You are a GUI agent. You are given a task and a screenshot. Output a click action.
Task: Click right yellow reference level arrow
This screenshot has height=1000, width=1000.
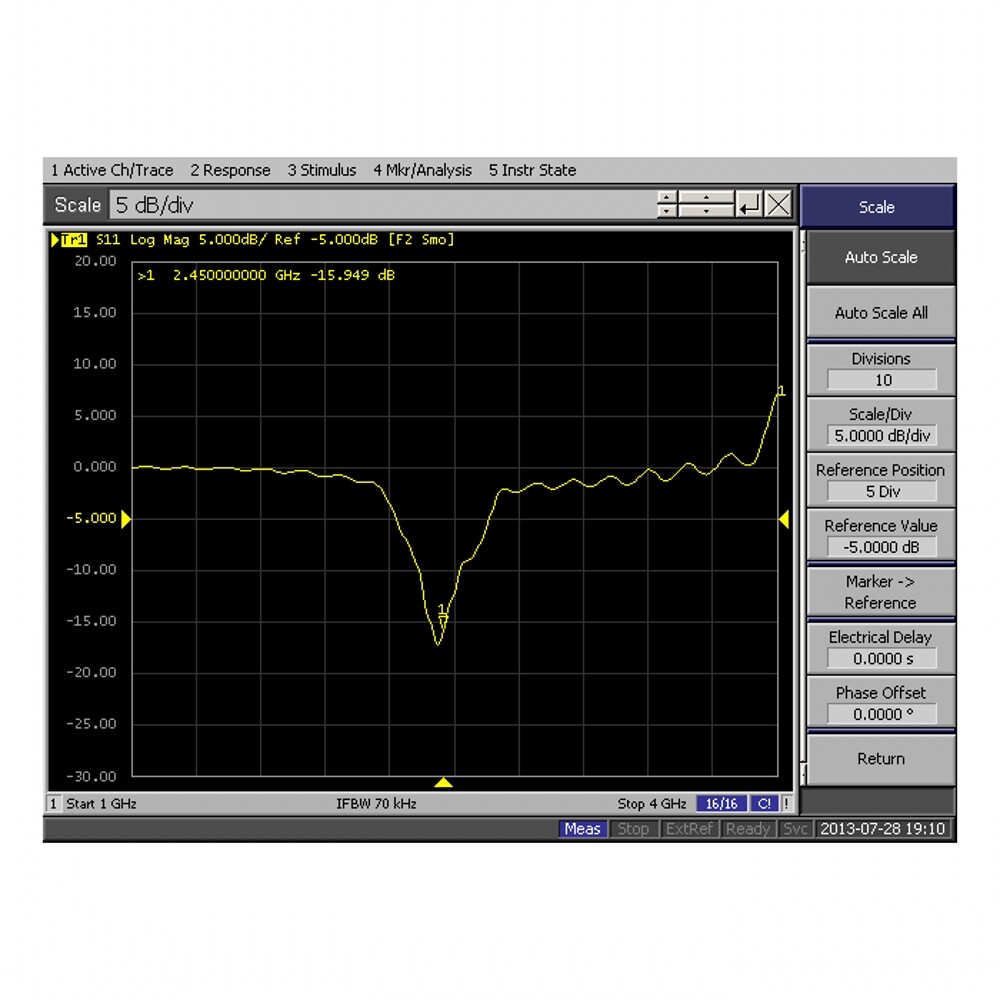[x=784, y=519]
